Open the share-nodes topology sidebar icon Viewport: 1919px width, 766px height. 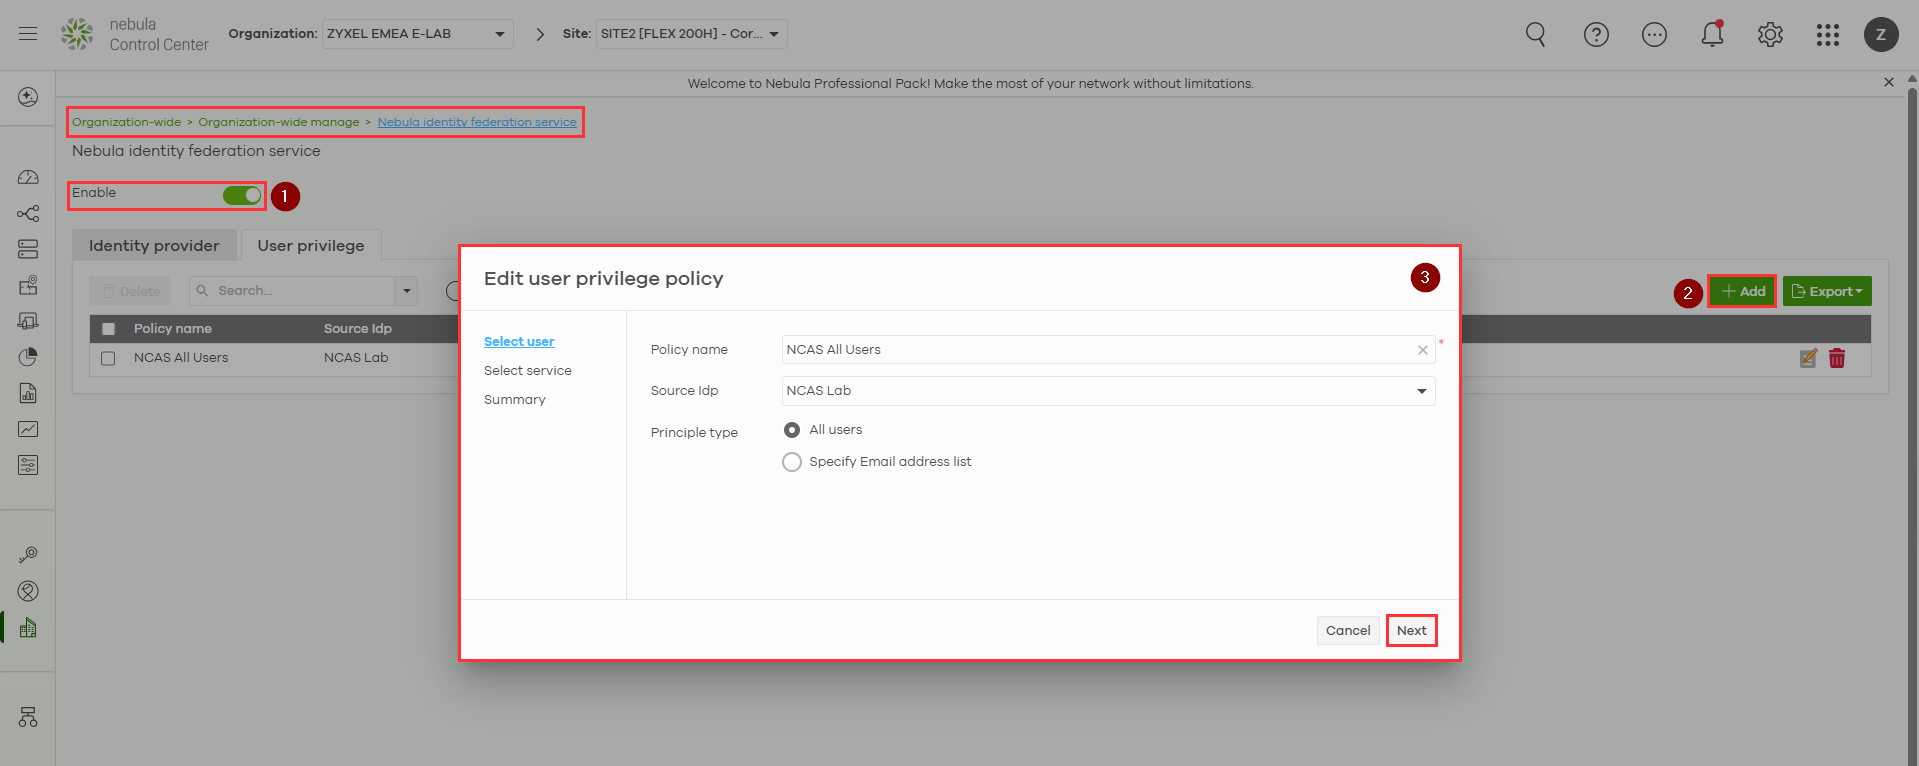[x=28, y=213]
